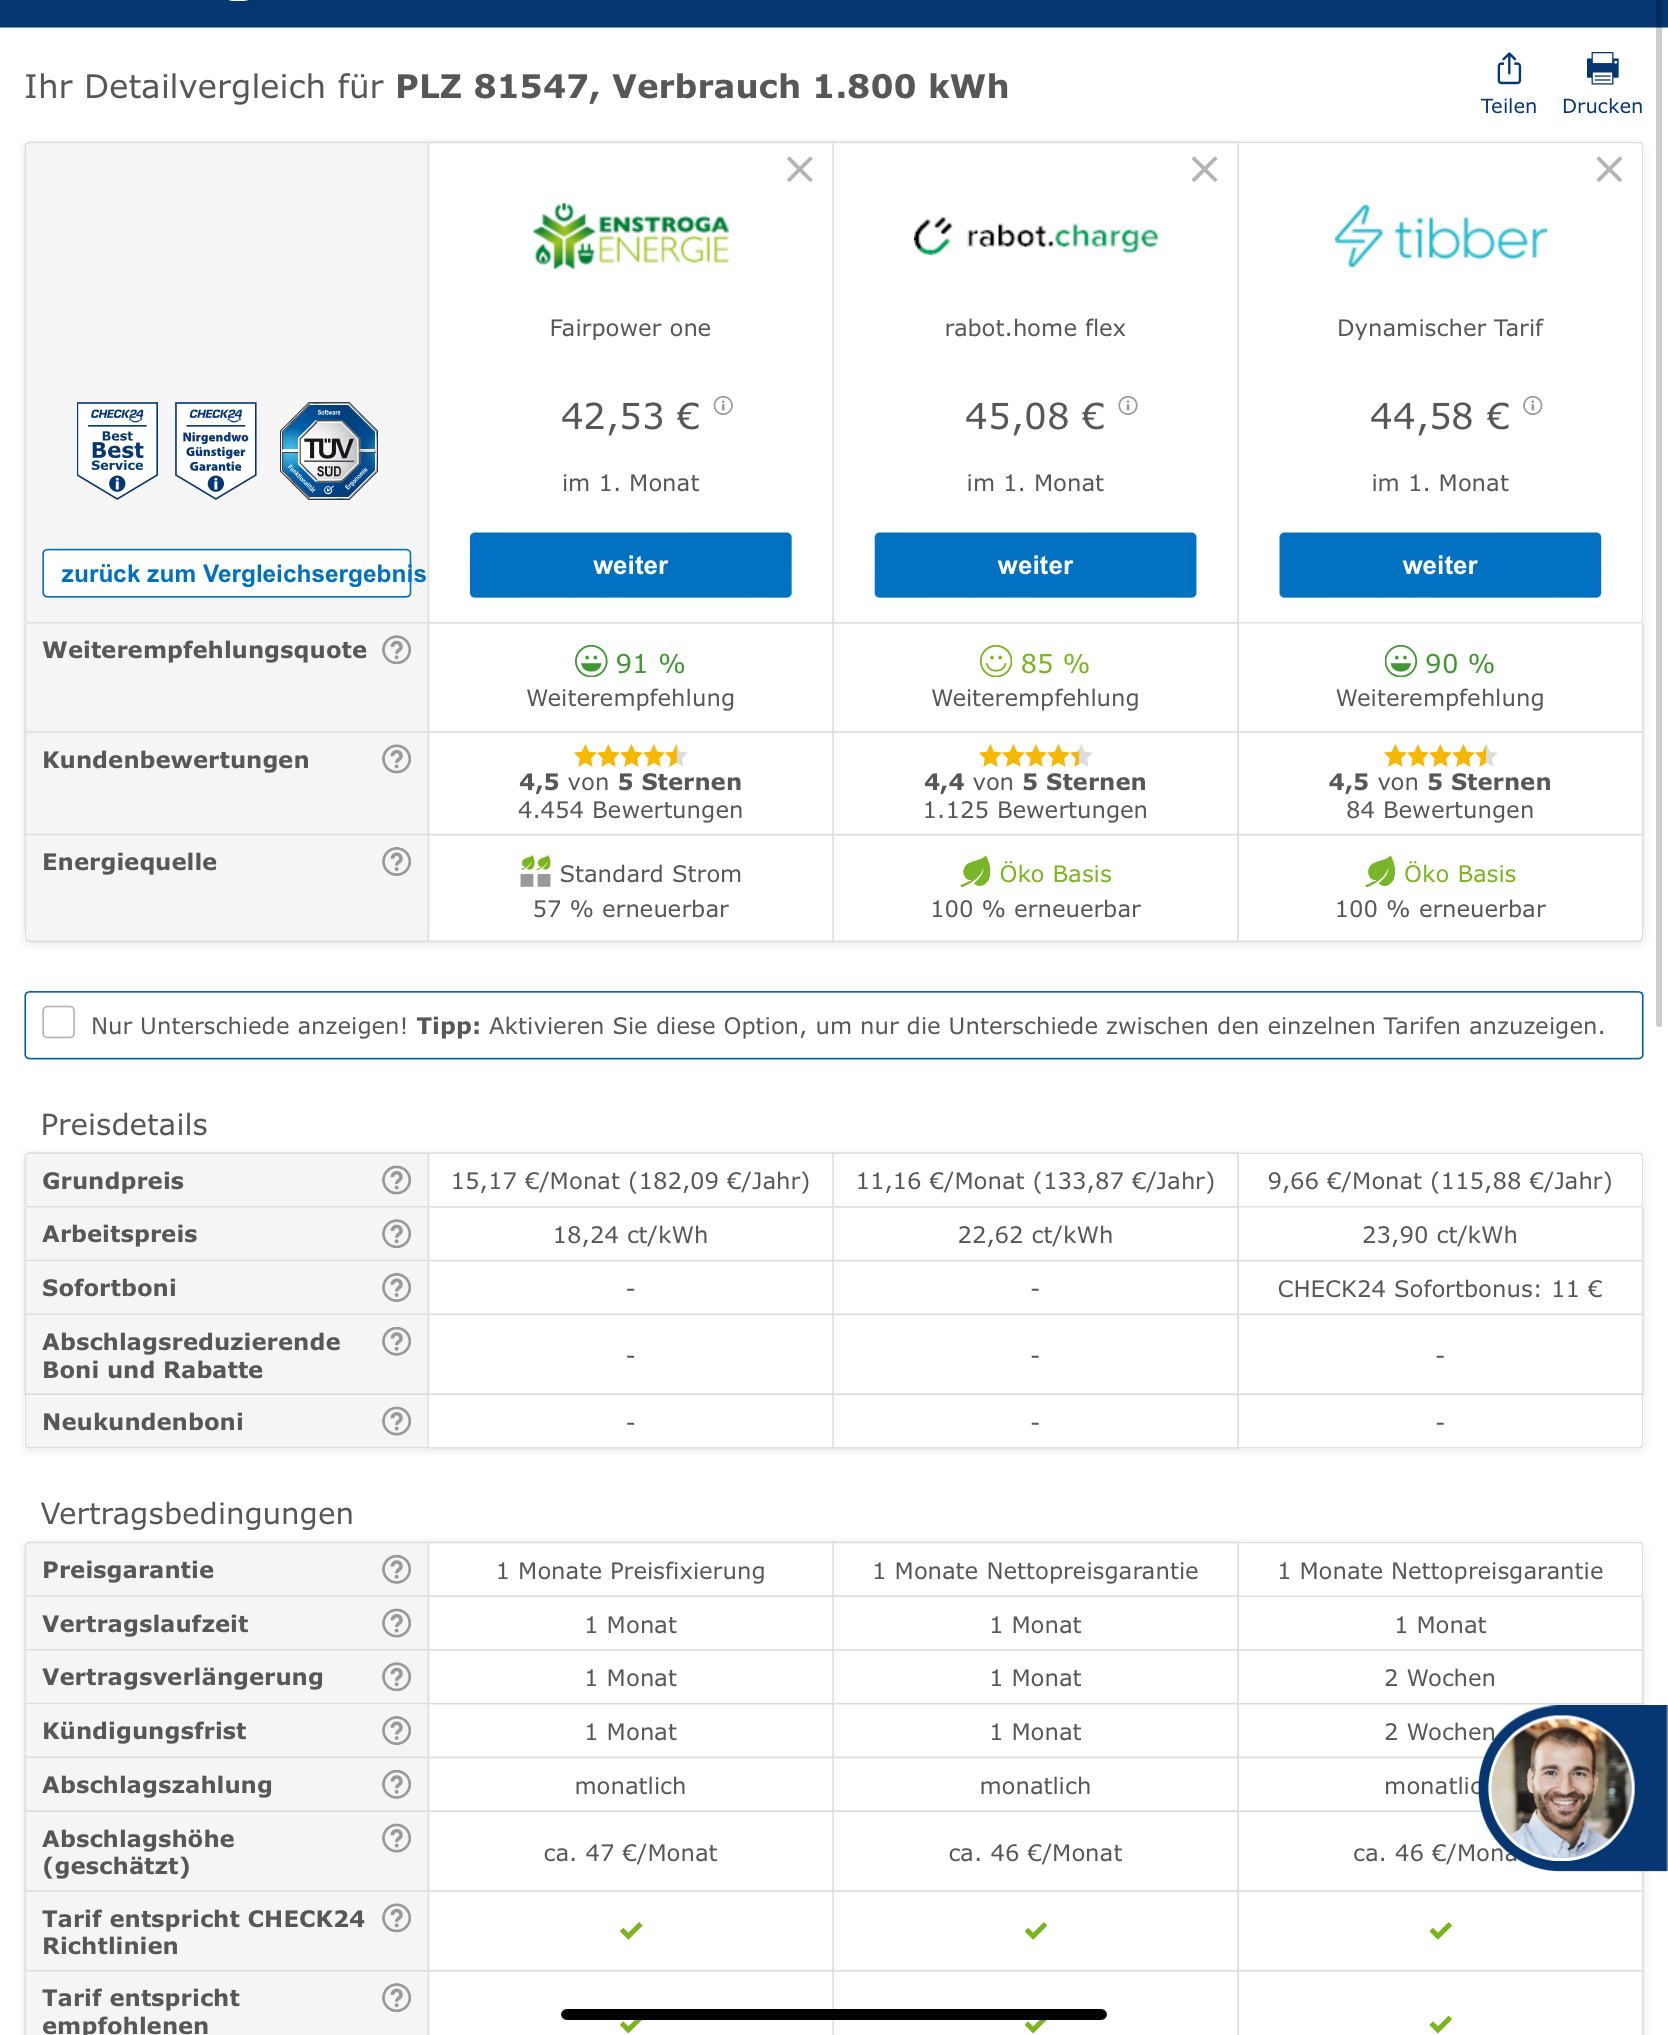The image size is (1668, 2035).
Task: Continue with tibber Dynamischer Tarif via weiter
Action: pos(1440,565)
